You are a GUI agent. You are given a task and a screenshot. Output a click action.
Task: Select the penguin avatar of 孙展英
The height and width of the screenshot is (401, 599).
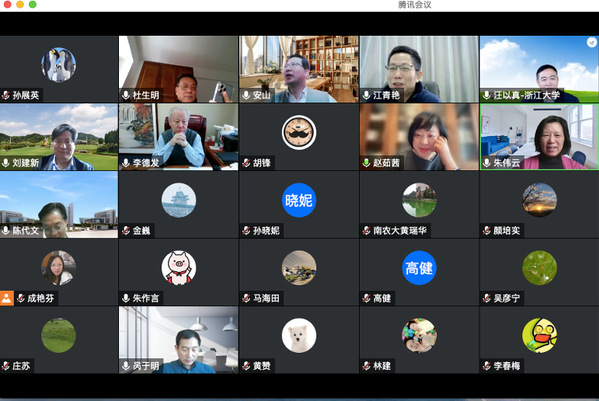point(58,65)
